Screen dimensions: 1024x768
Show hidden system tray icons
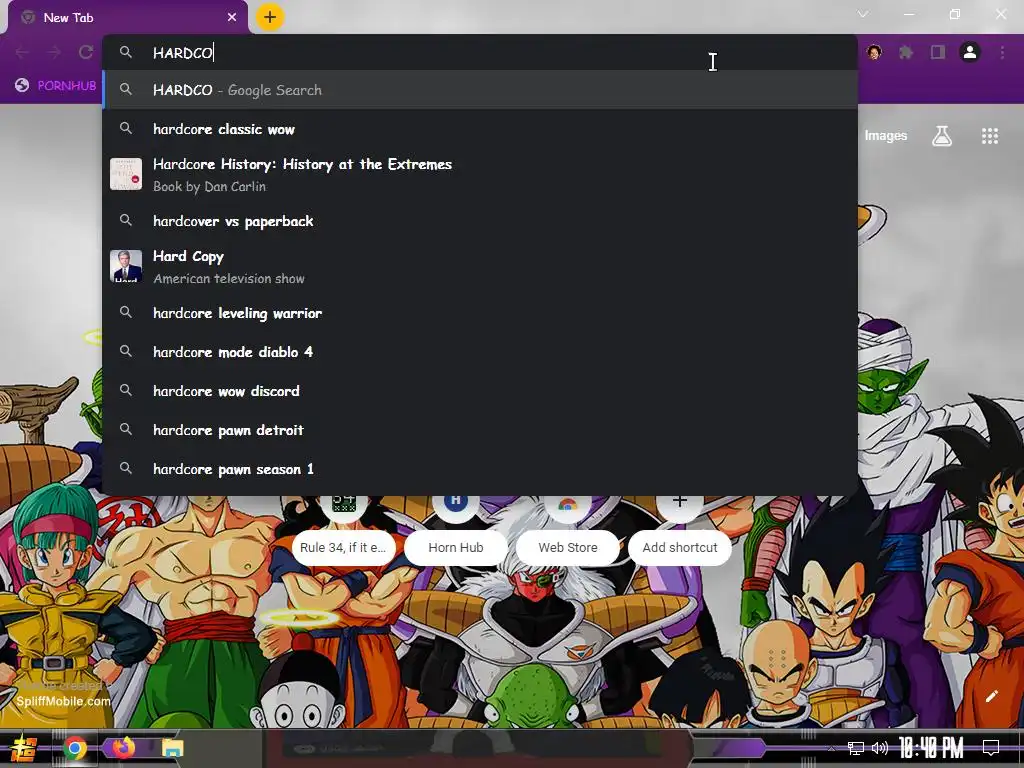coord(831,749)
